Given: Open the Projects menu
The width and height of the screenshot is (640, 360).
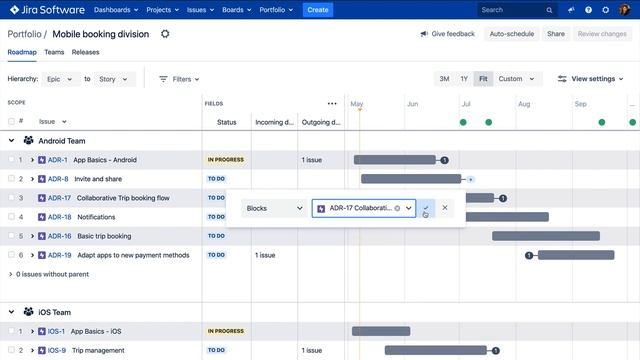Looking at the screenshot, I should [x=162, y=10].
